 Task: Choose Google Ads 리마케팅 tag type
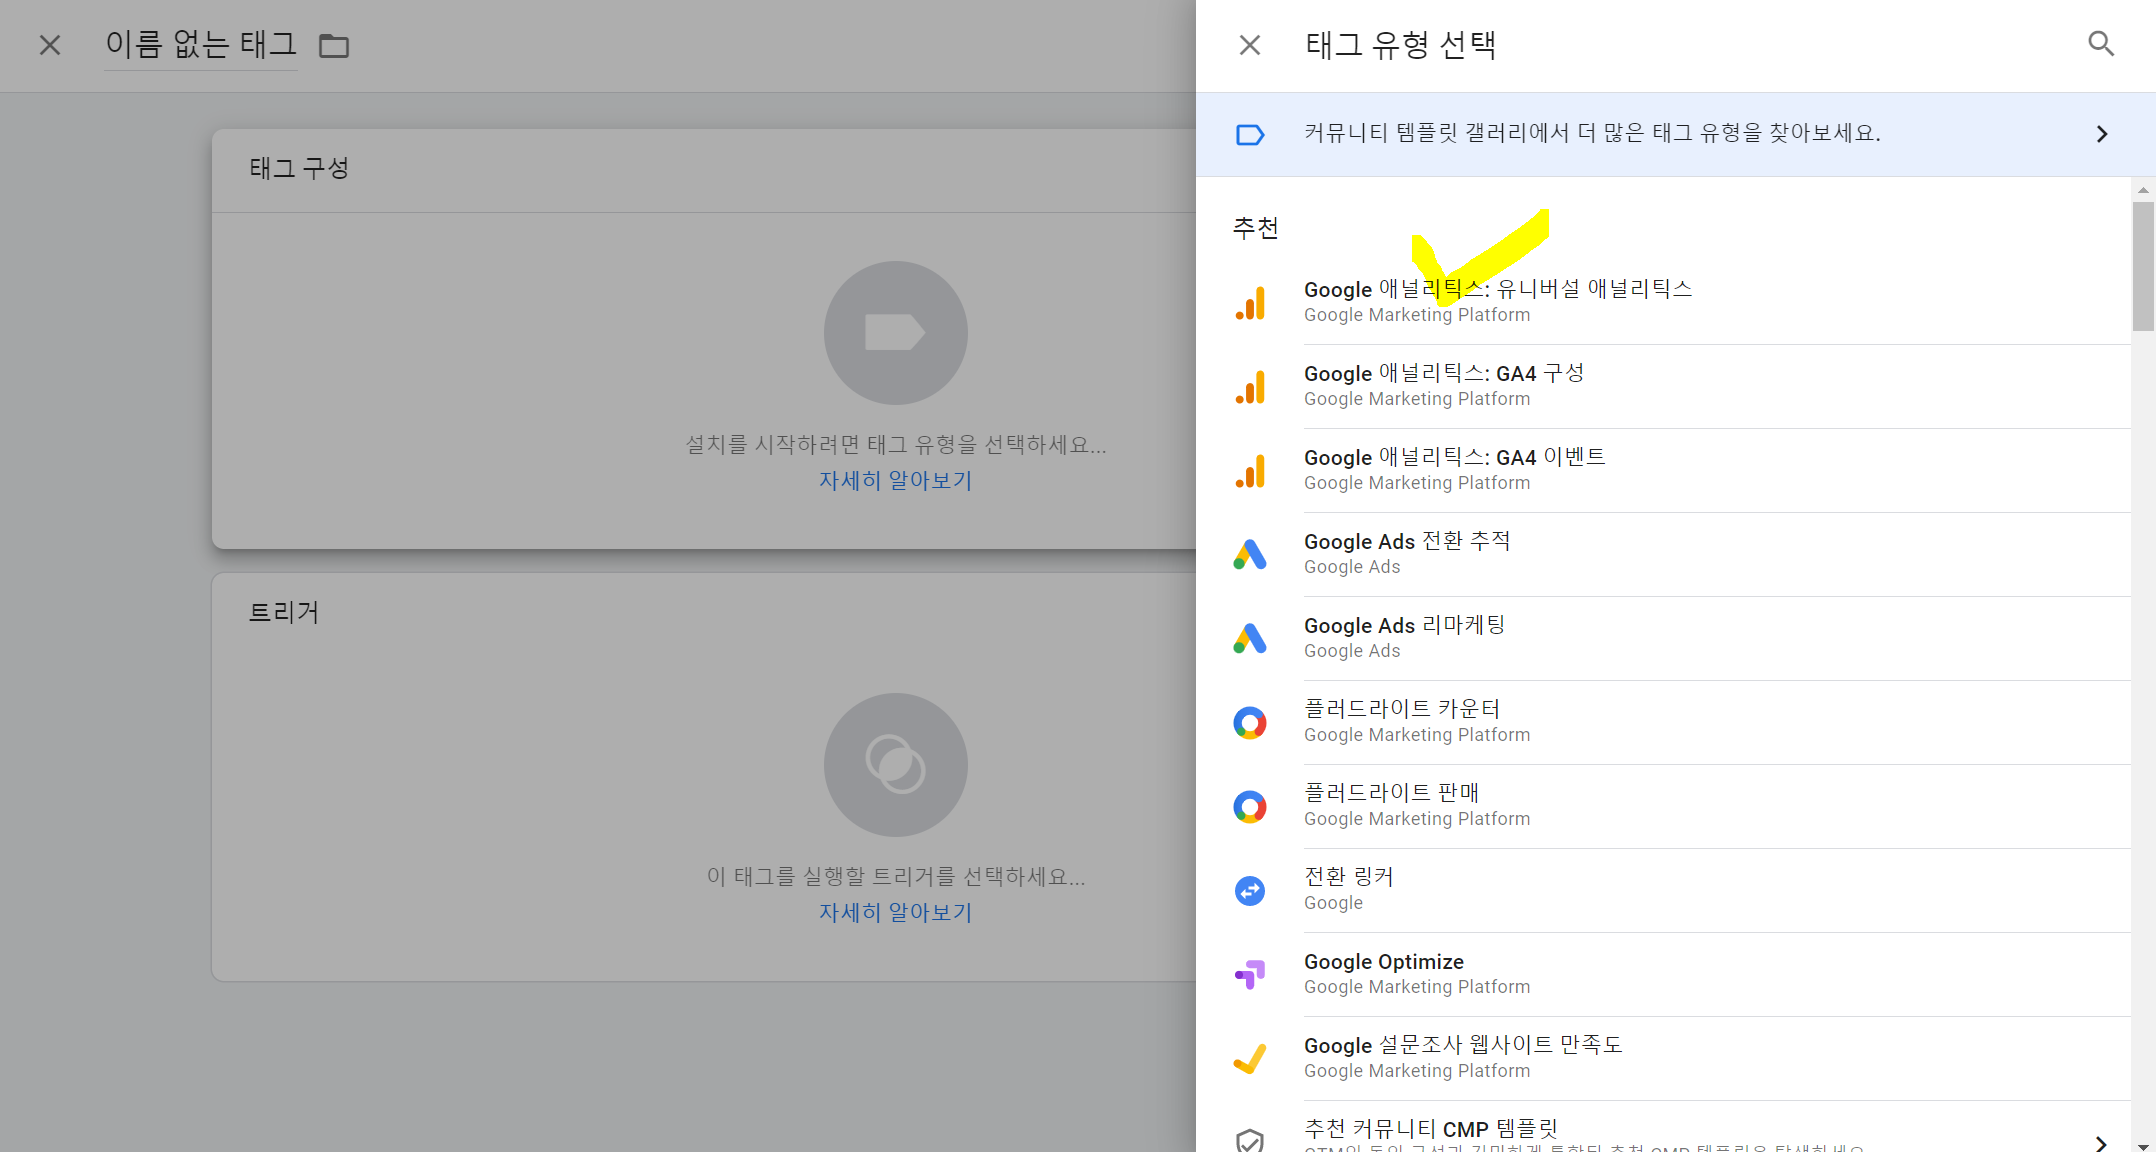1404,636
